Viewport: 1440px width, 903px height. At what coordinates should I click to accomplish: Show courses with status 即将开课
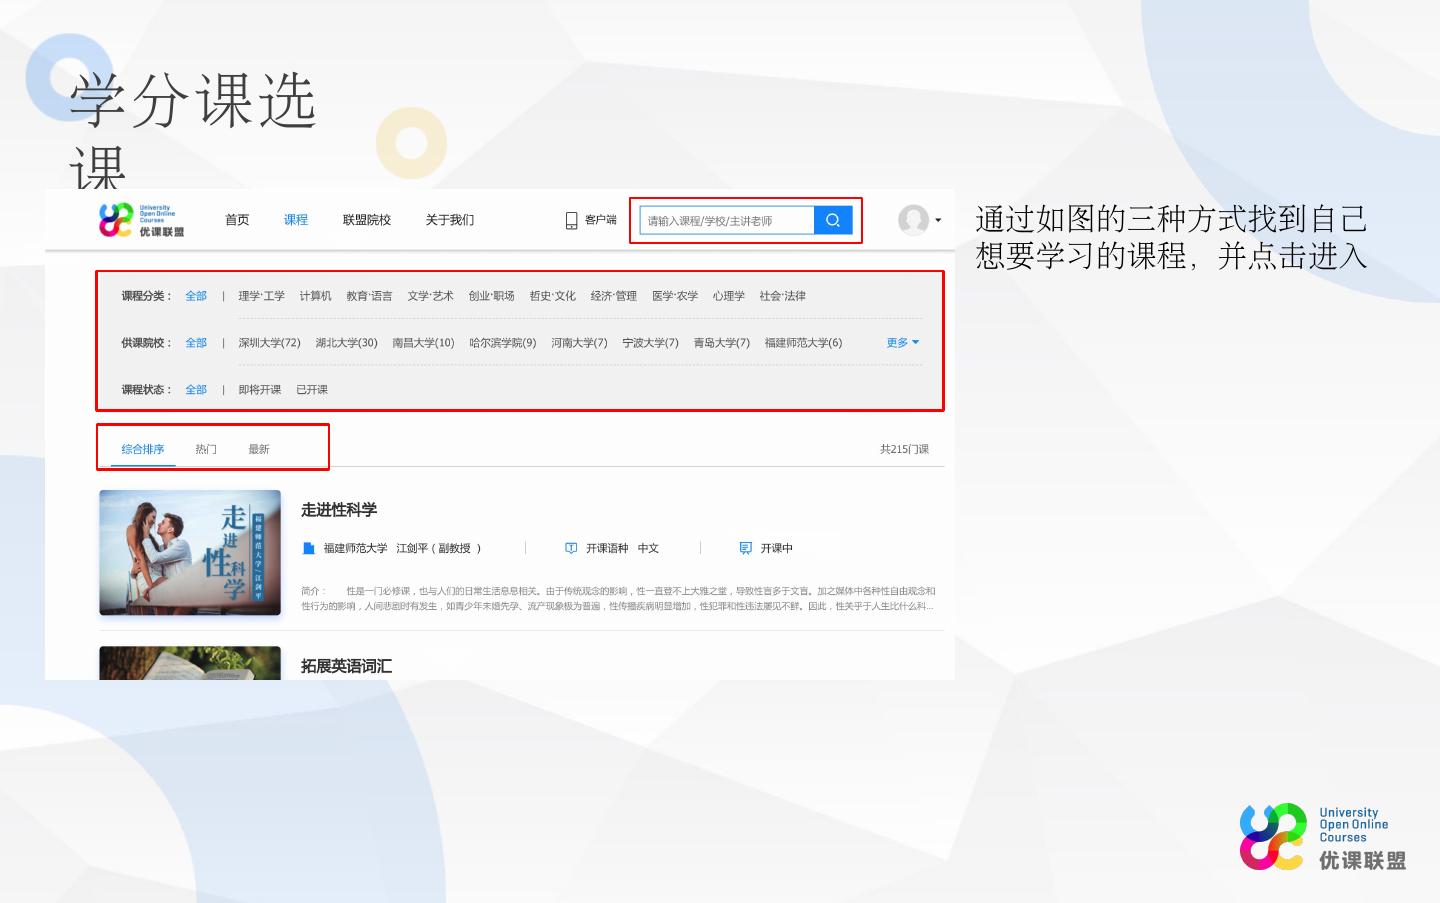point(259,390)
